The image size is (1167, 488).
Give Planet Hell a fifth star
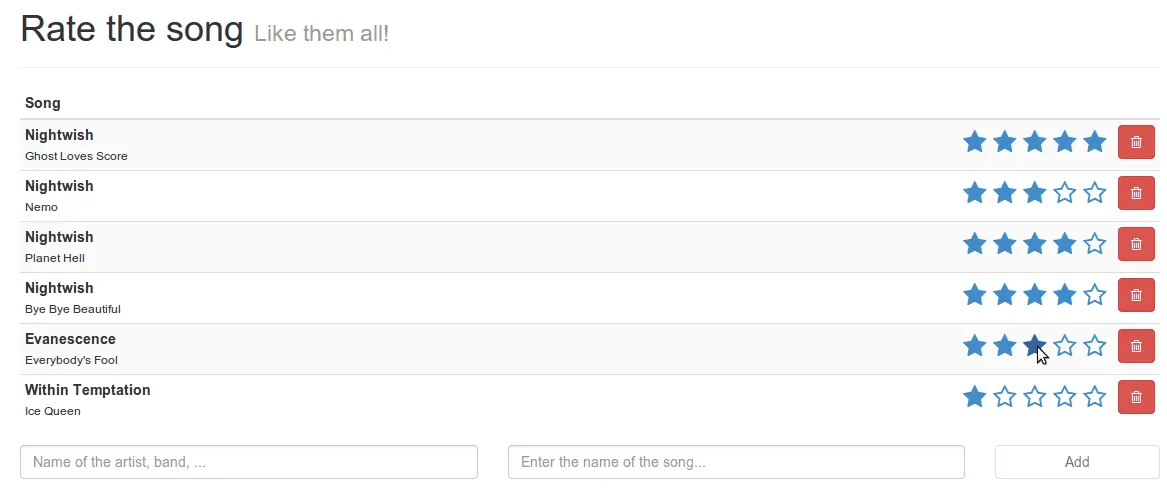(1095, 244)
